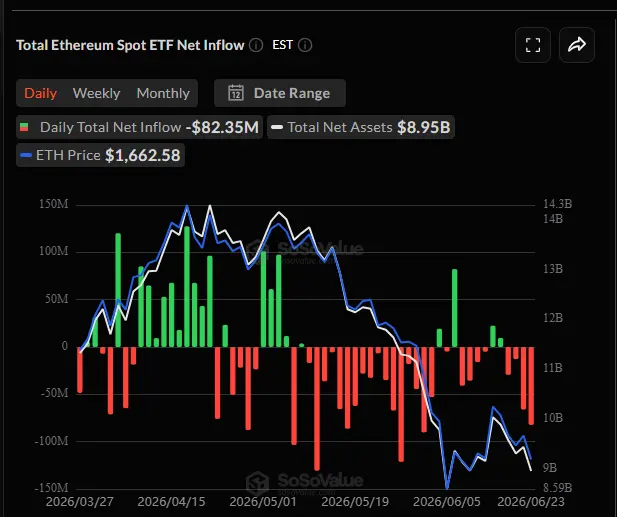Click the 150M left axis label
The image size is (617, 517).
click(54, 204)
